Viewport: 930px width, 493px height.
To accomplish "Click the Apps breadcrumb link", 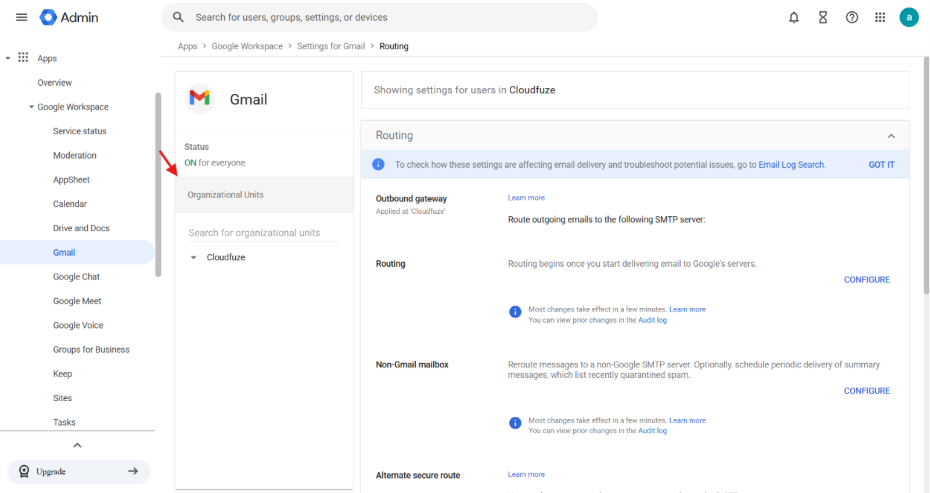I will coord(187,46).
